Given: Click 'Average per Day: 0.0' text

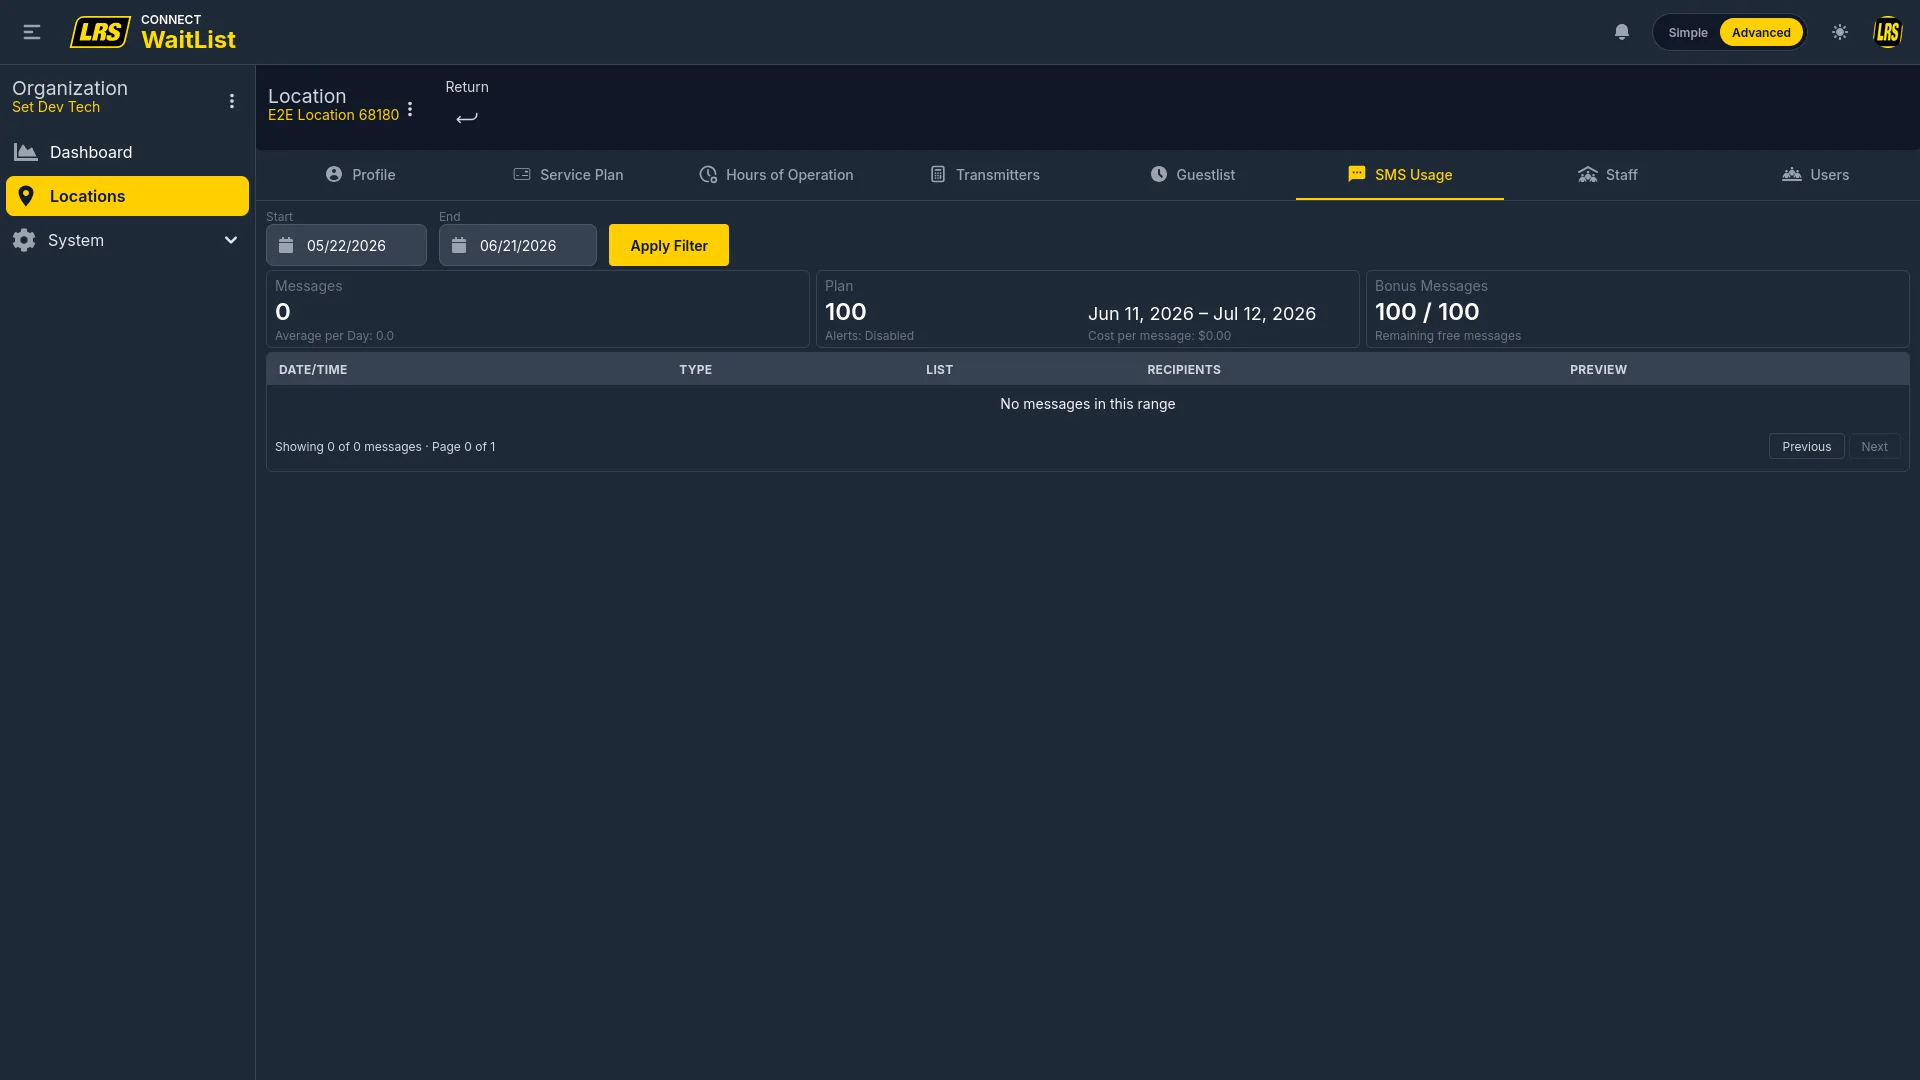Looking at the screenshot, I should [x=334, y=336].
